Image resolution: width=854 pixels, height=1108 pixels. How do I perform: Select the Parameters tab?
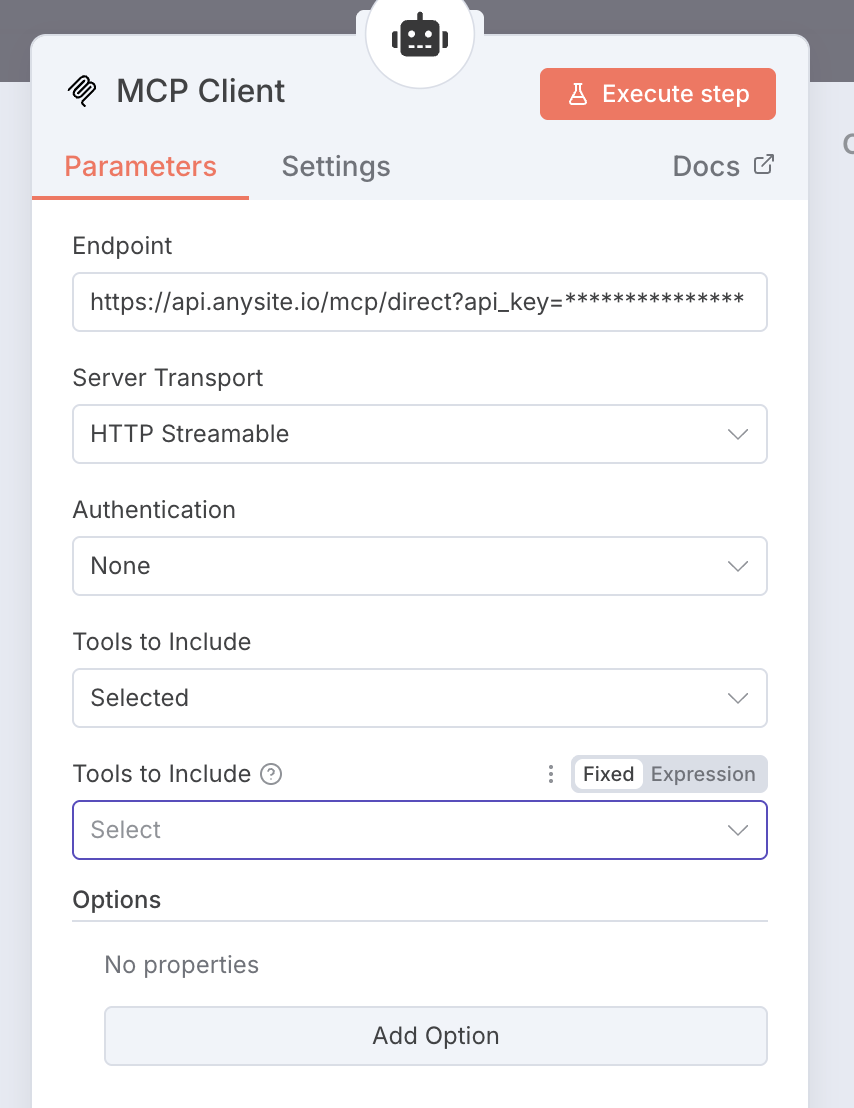point(140,166)
